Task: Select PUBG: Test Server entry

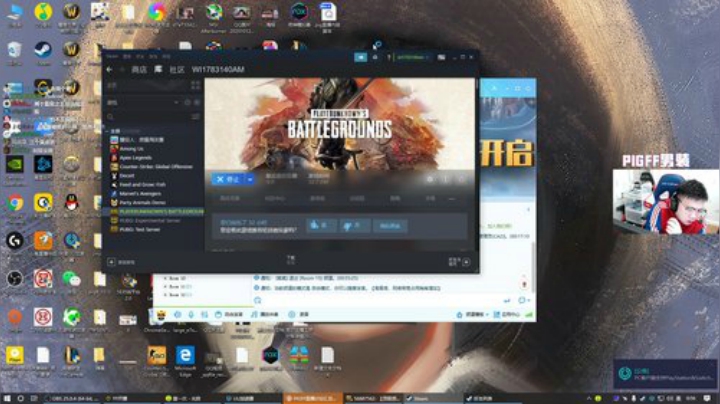Action: pyautogui.click(x=140, y=229)
